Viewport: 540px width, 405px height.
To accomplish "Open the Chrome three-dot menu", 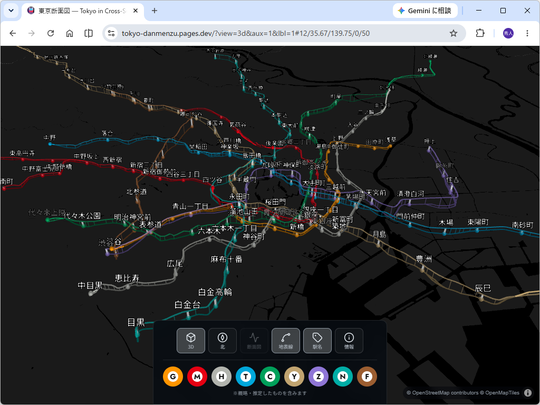I will [527, 33].
